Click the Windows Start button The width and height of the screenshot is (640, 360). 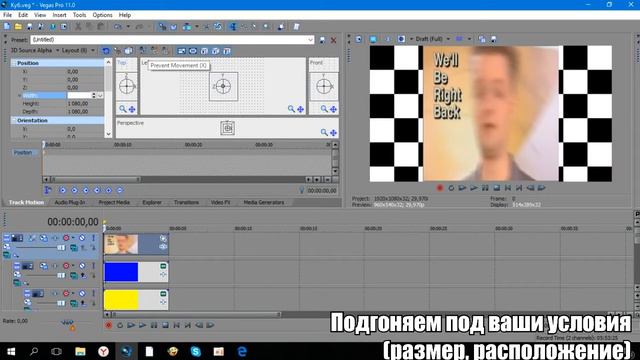pos(11,351)
